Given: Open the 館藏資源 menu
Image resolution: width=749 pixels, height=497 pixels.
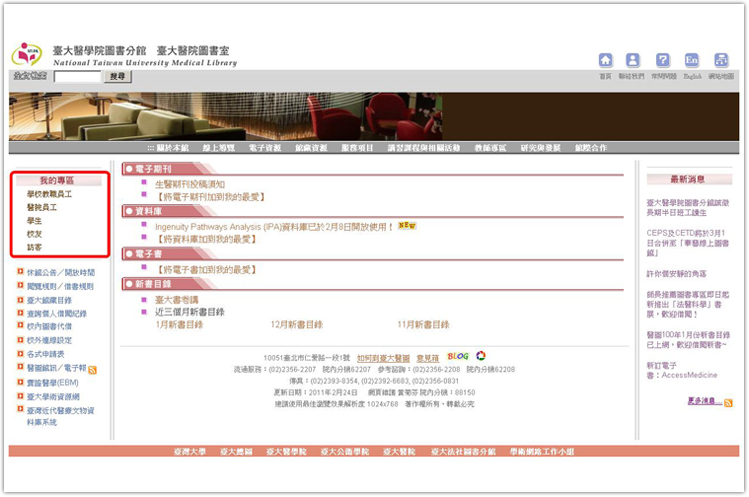Looking at the screenshot, I should [x=311, y=148].
